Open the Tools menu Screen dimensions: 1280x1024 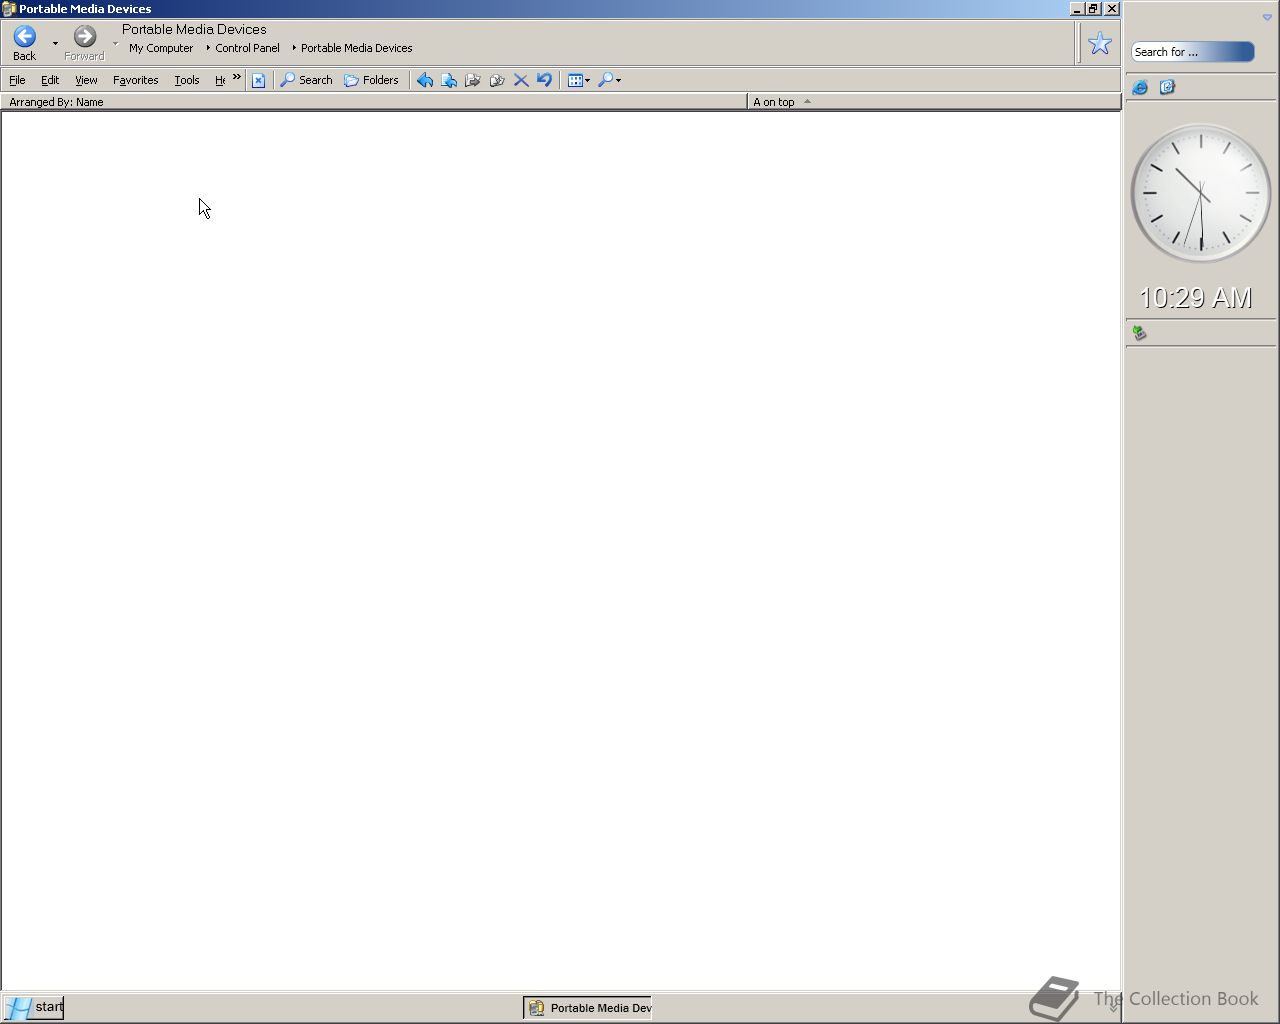pyautogui.click(x=187, y=80)
